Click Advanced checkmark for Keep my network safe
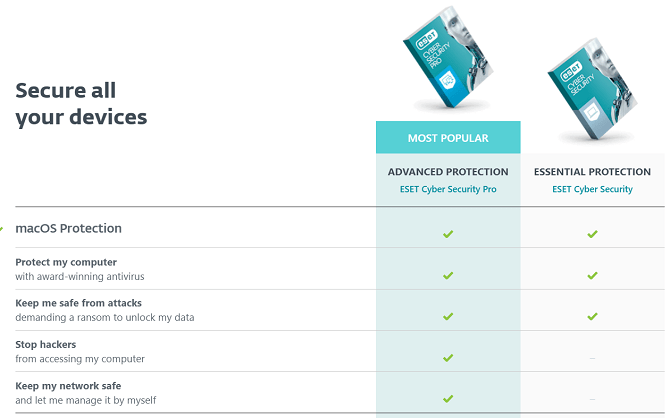The height and width of the screenshot is (418, 670). (448, 398)
